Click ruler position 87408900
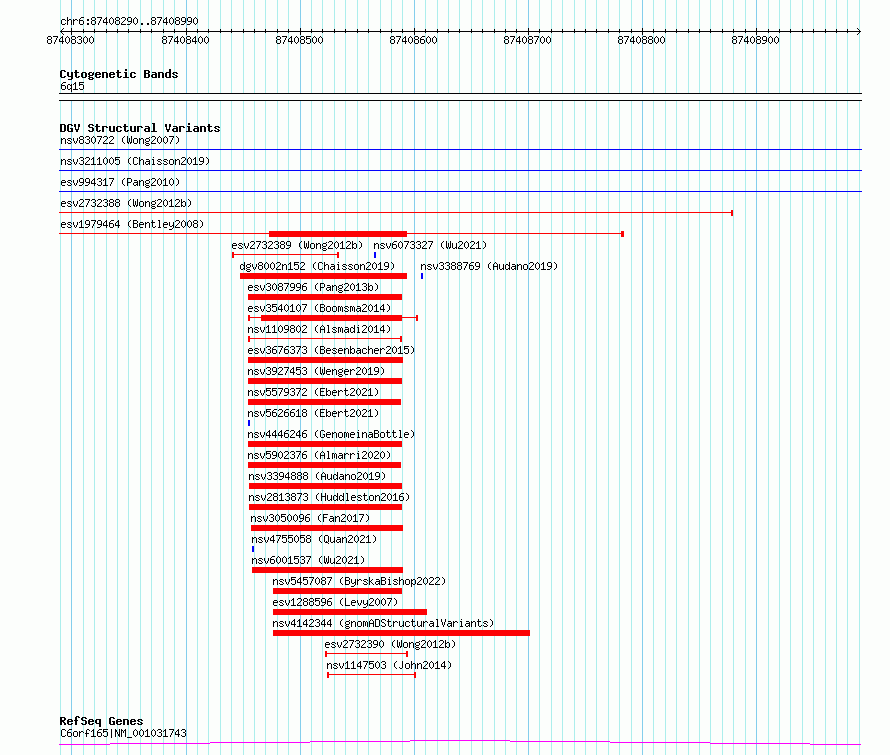 click(755, 40)
